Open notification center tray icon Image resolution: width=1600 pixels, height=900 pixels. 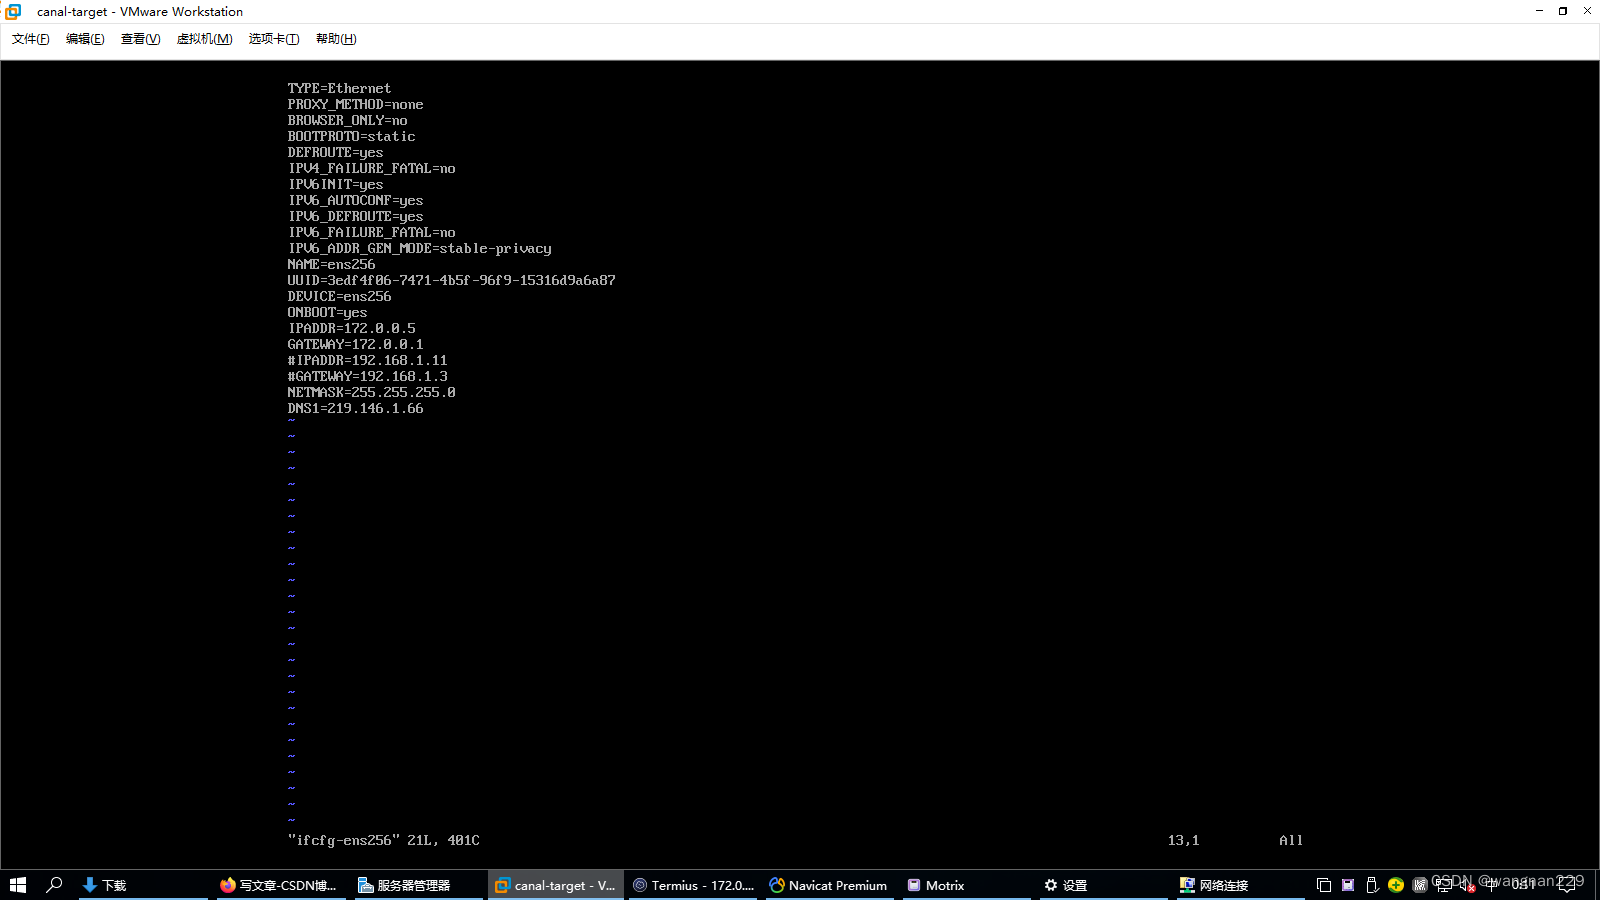tap(1567, 885)
